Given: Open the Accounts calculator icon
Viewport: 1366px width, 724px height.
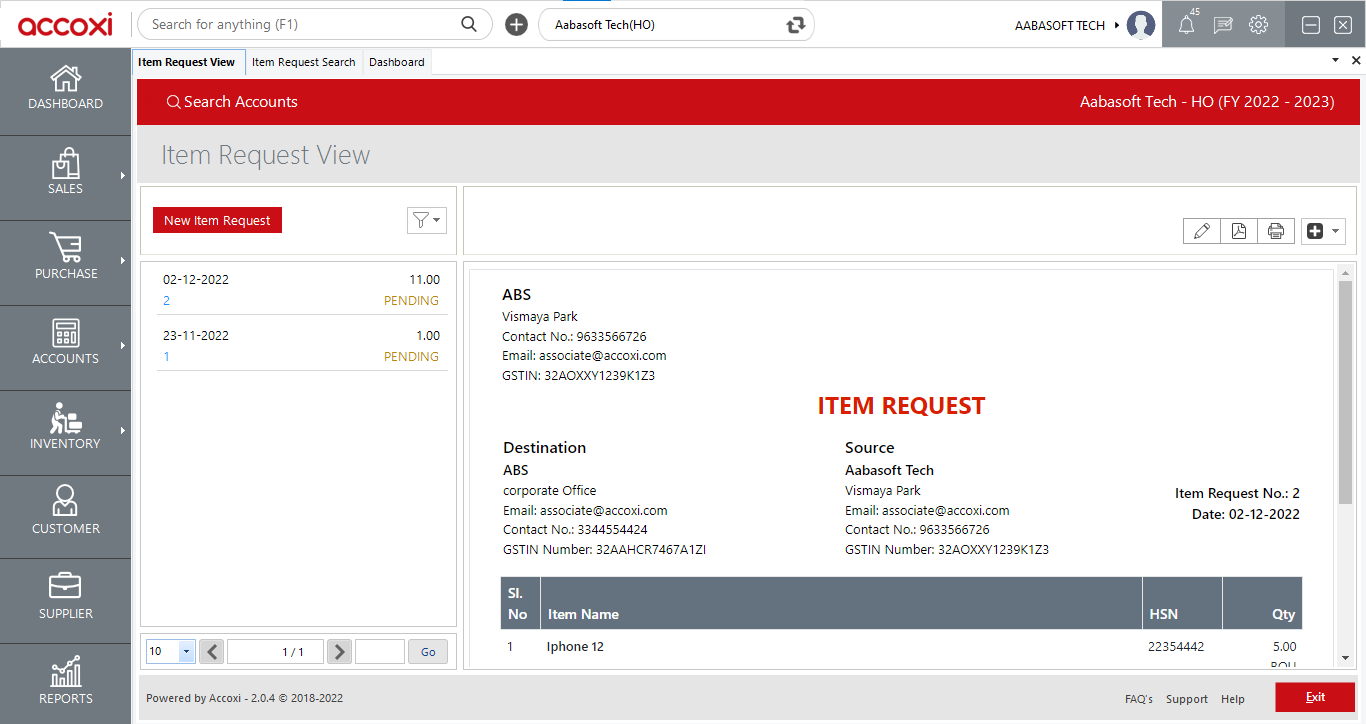Looking at the screenshot, I should click(x=65, y=333).
